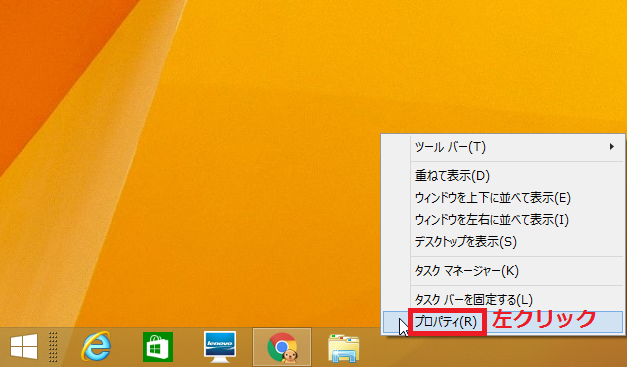Image resolution: width=627 pixels, height=367 pixels.
Task: Launch Internet Explorer from the taskbar
Action: point(96,346)
